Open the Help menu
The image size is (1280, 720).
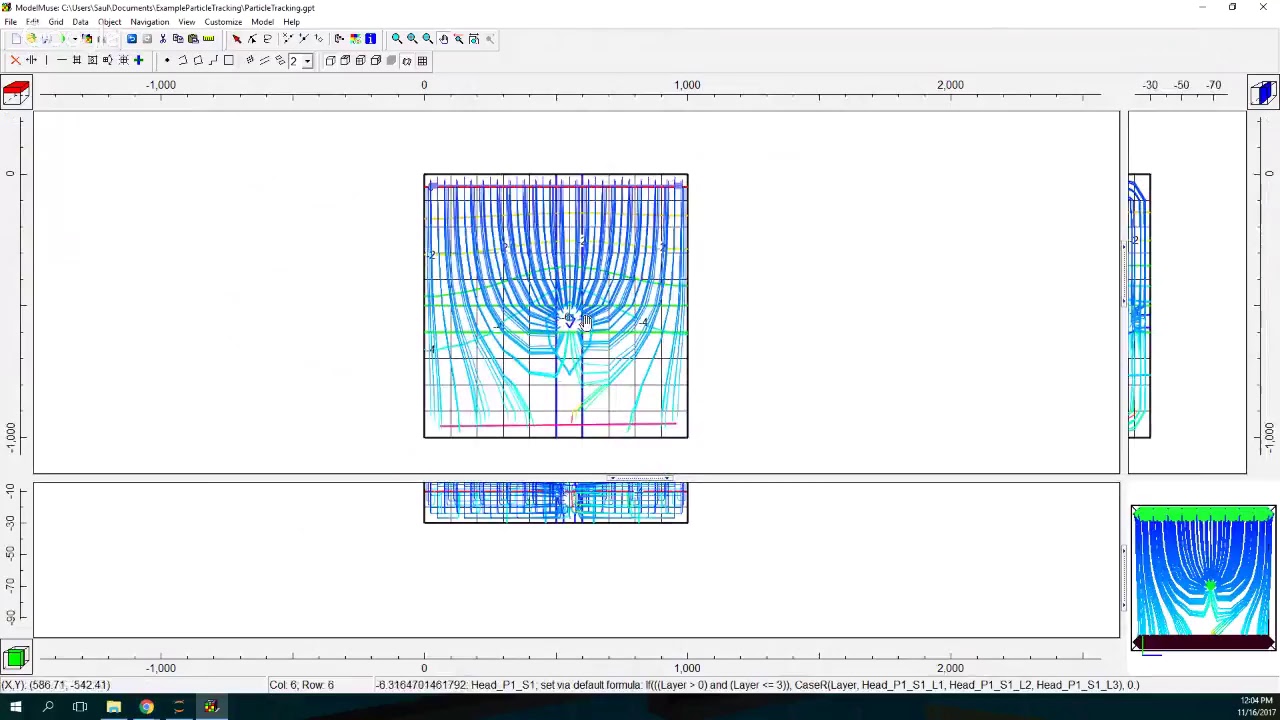[x=291, y=22]
